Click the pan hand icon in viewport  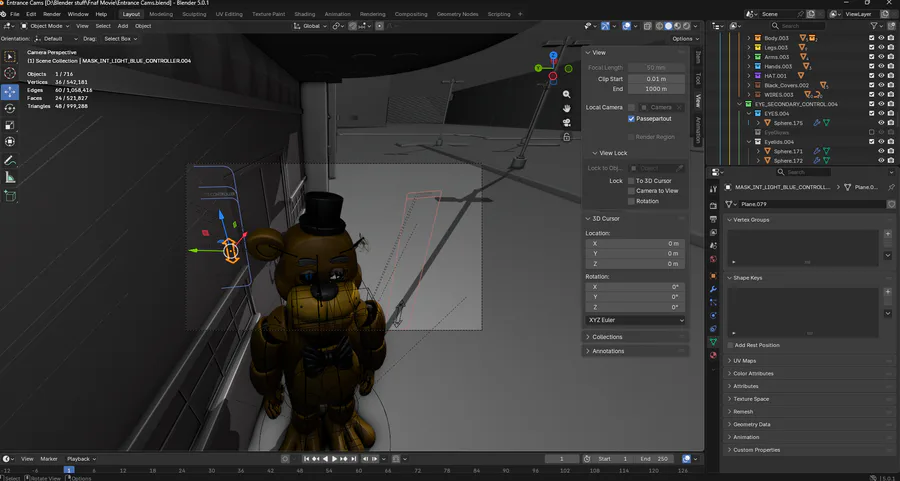pos(567,108)
